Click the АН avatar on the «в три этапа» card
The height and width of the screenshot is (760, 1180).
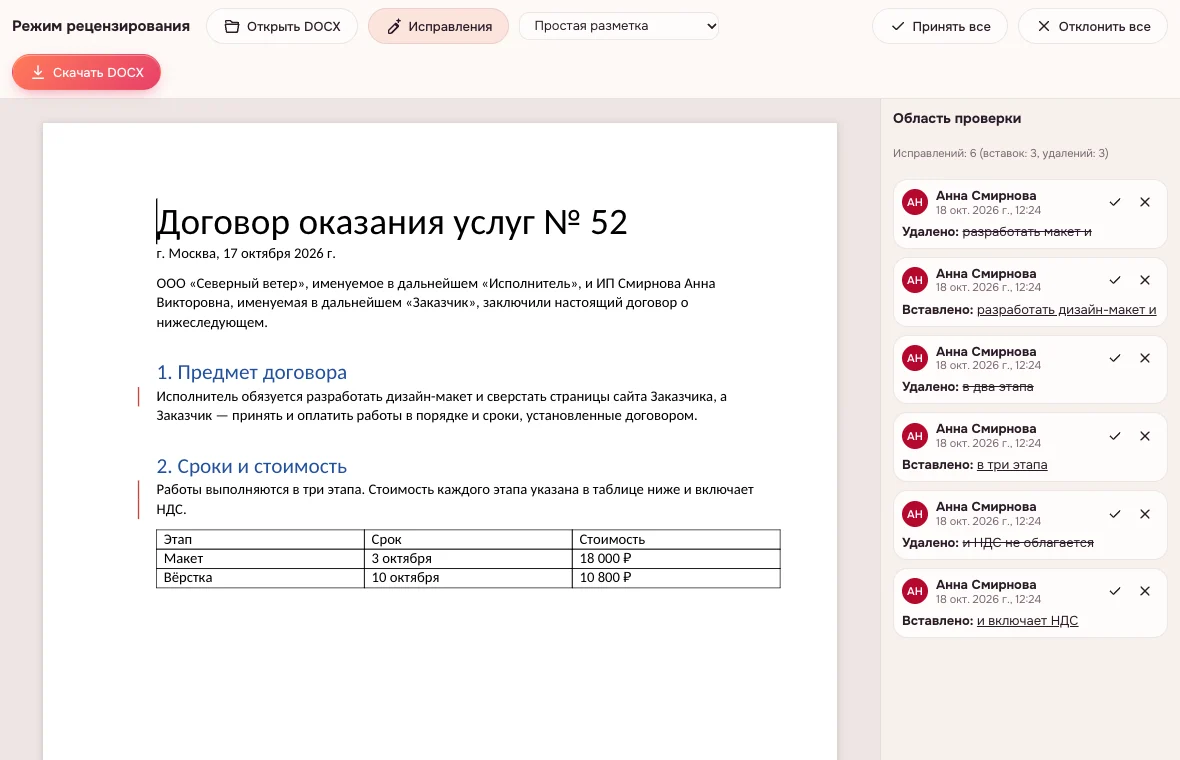pos(914,436)
